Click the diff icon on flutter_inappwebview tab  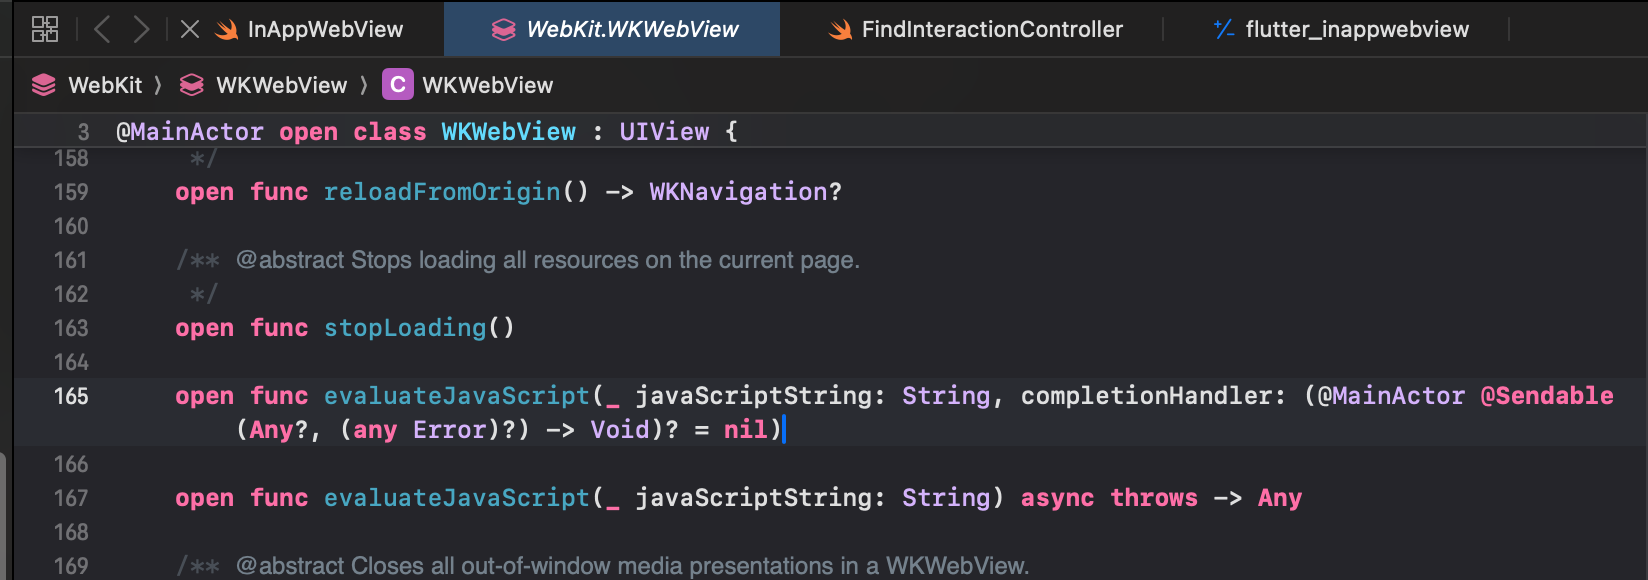click(x=1224, y=30)
